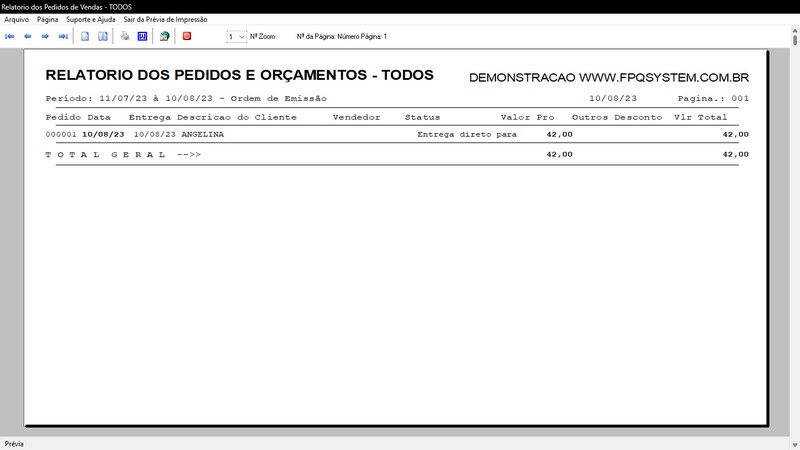The height and width of the screenshot is (450, 800).
Task: Click the report title RELATORIO DOS PEDIDOS E ORÇAMENTOS
Action: tap(239, 75)
